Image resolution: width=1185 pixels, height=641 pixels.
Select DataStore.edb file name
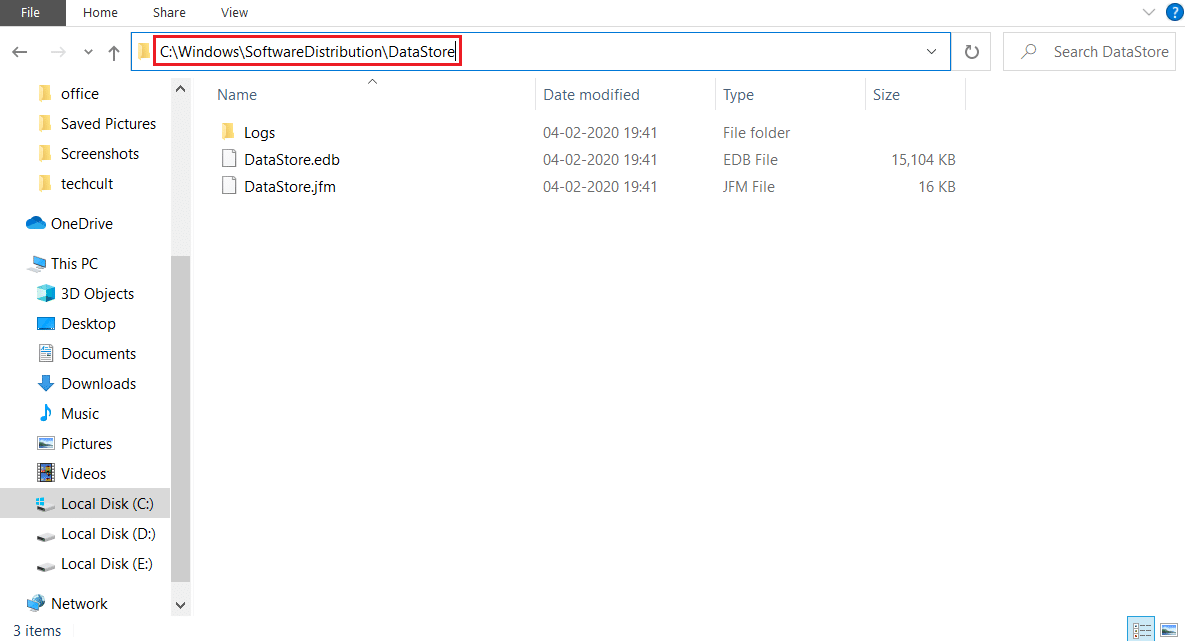point(292,159)
